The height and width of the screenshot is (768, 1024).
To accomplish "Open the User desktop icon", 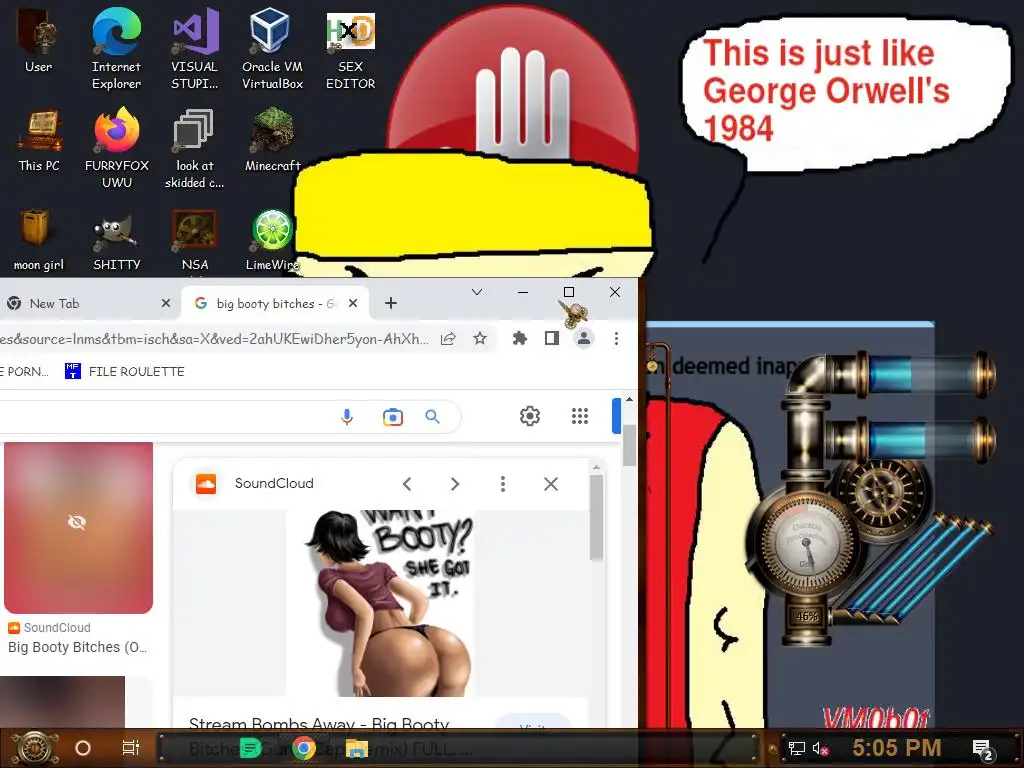I will pyautogui.click(x=38, y=41).
